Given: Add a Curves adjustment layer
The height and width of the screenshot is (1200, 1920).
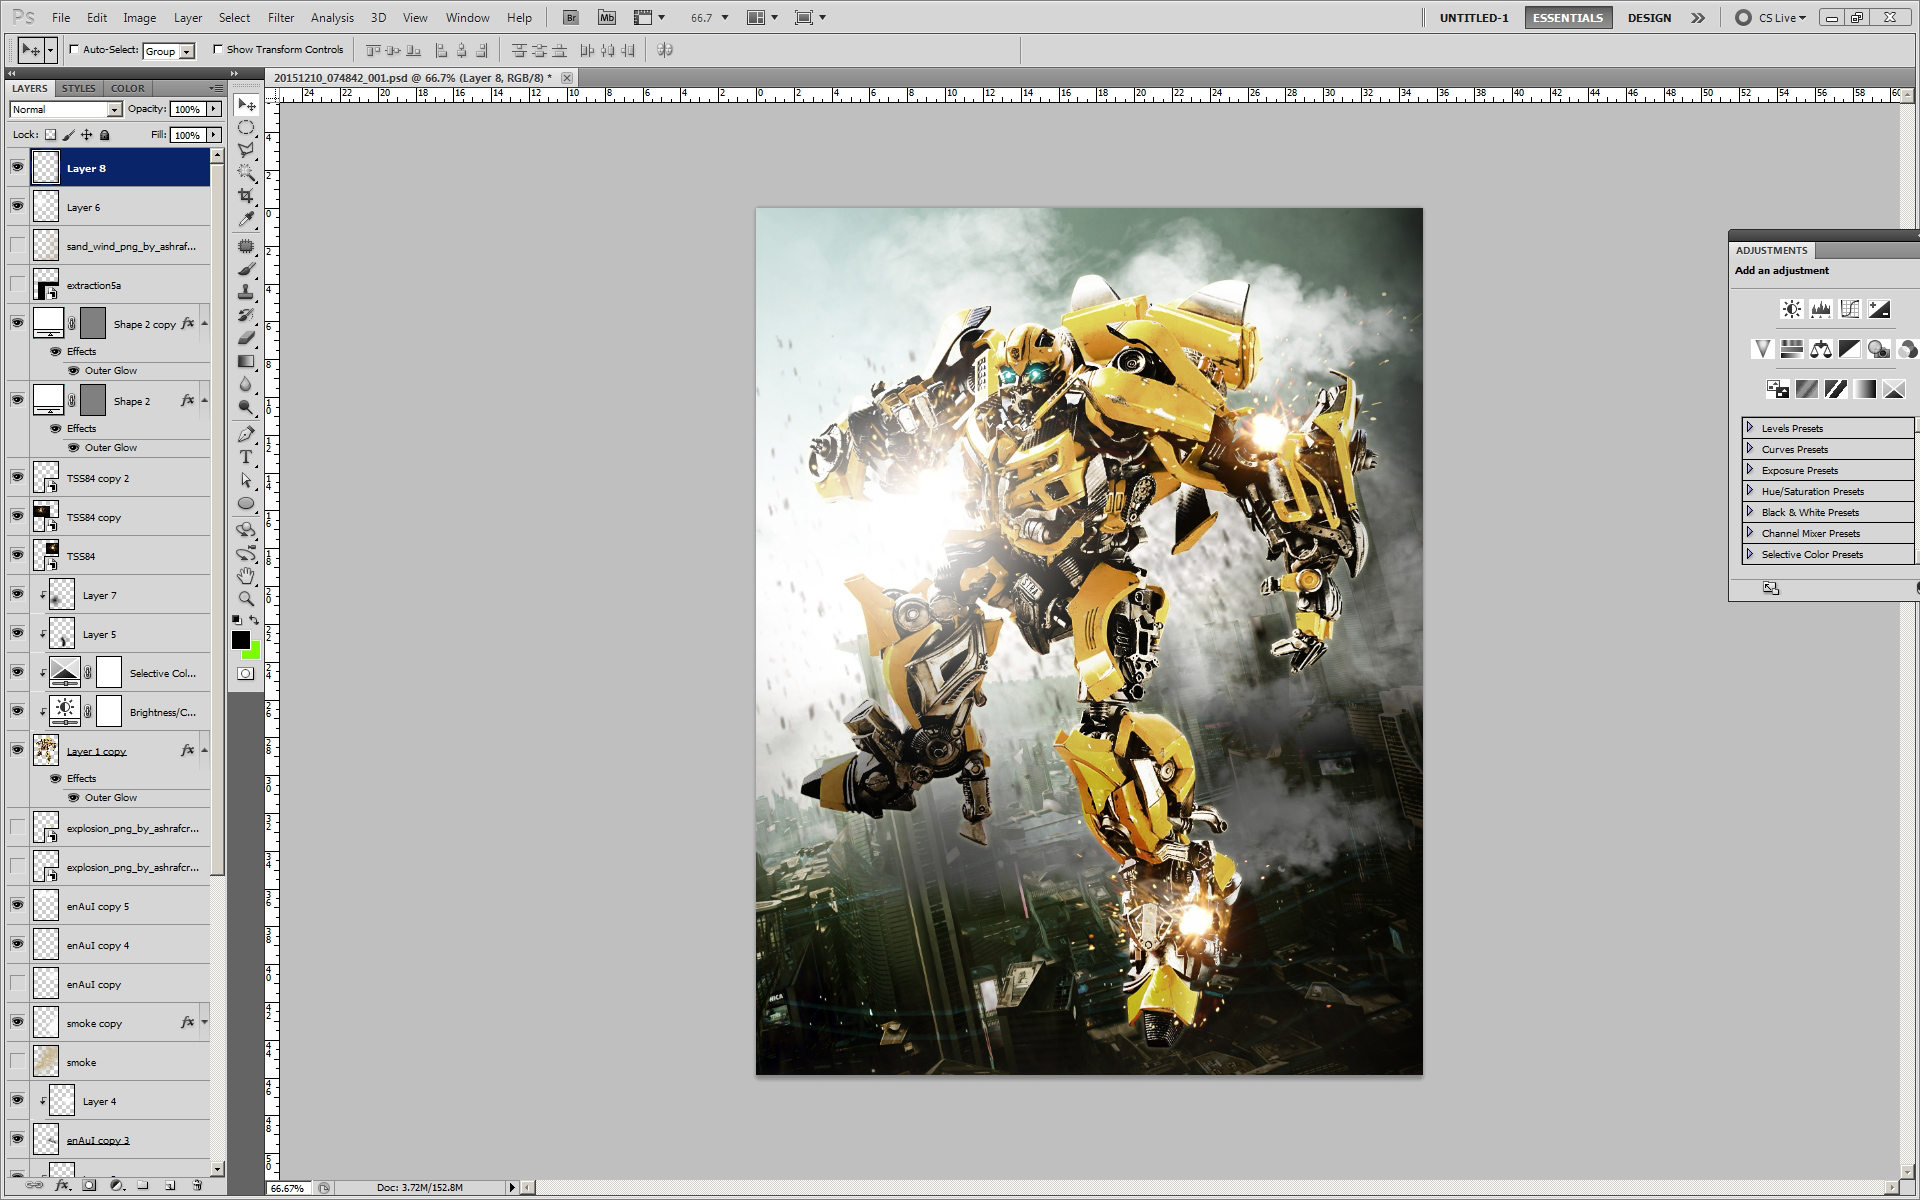Looking at the screenshot, I should click(1850, 309).
